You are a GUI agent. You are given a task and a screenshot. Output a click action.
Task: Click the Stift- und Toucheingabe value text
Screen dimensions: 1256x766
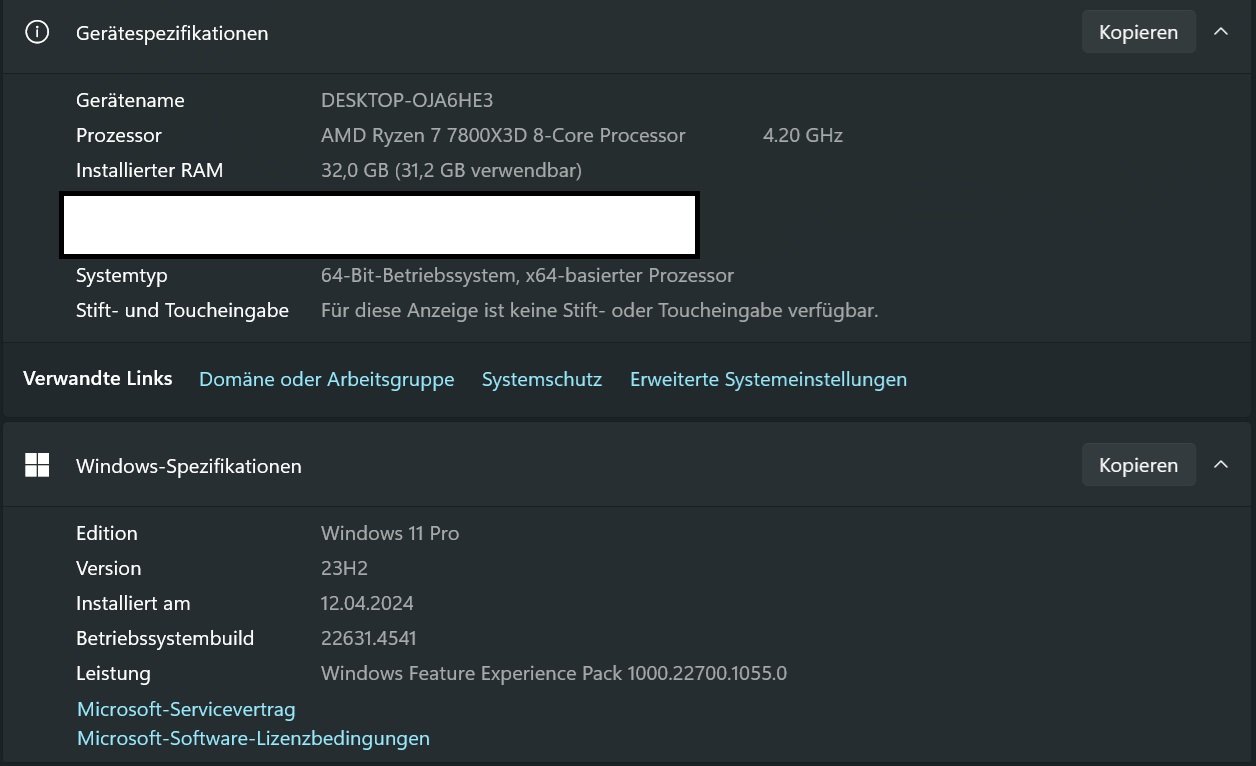click(x=599, y=310)
